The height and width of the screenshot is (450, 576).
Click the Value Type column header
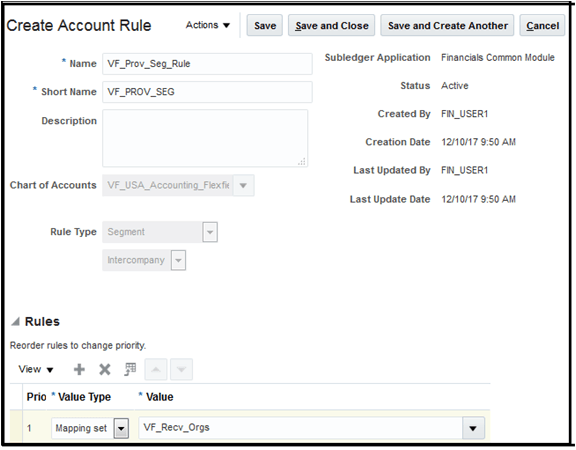click(84, 397)
